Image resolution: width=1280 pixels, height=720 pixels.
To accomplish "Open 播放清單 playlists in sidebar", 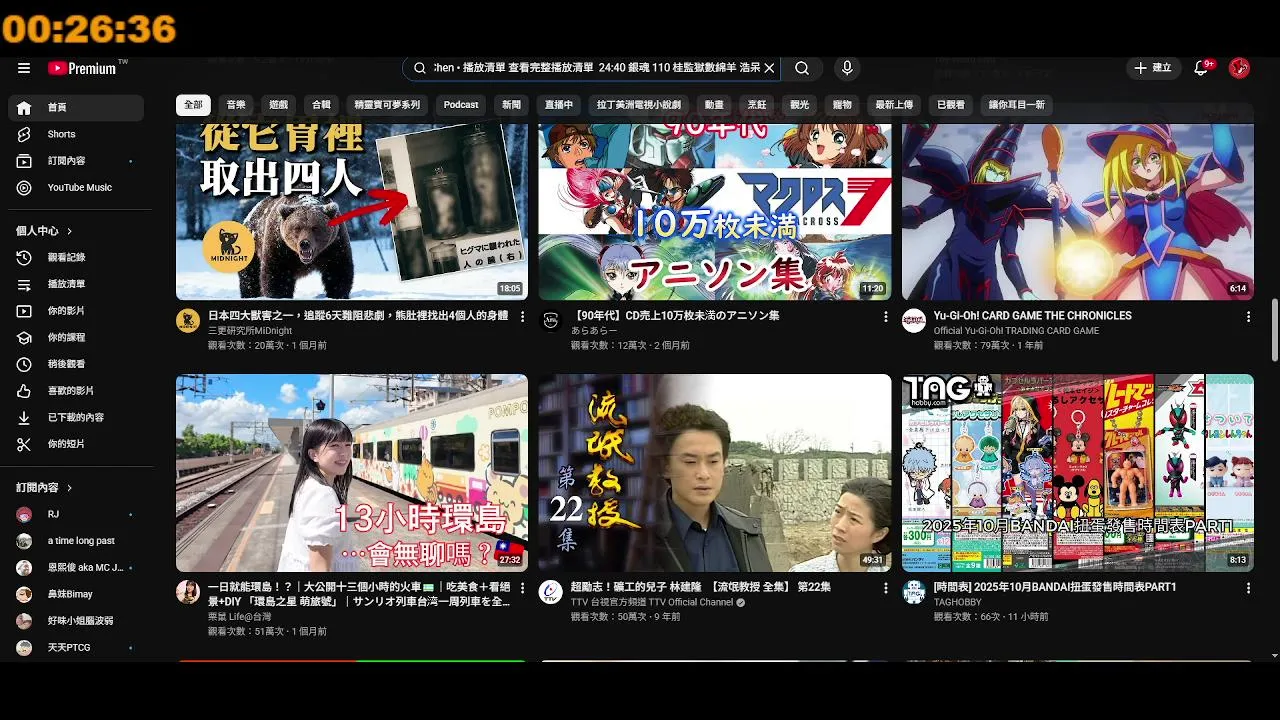I will click(x=76, y=284).
